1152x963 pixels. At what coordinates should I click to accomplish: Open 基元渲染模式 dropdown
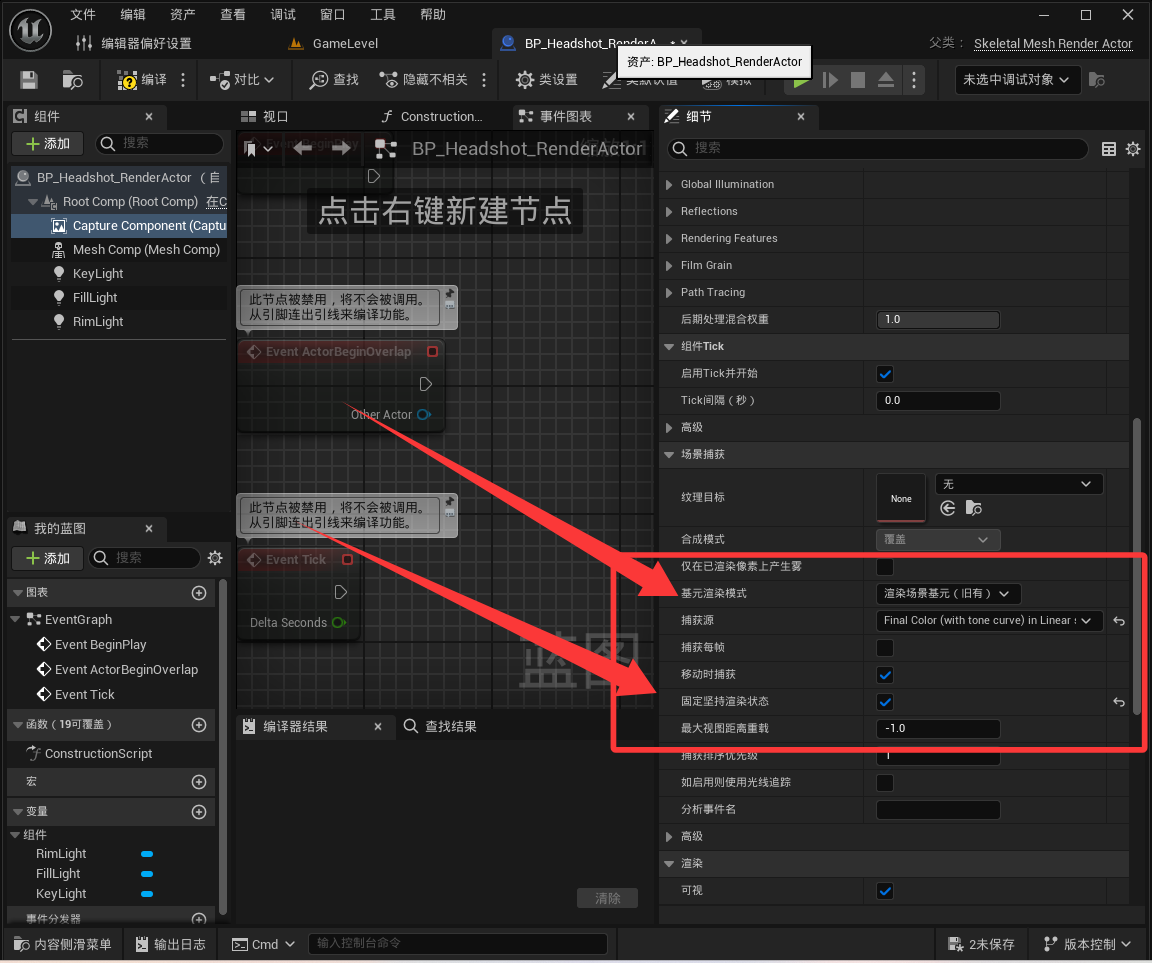coord(948,594)
